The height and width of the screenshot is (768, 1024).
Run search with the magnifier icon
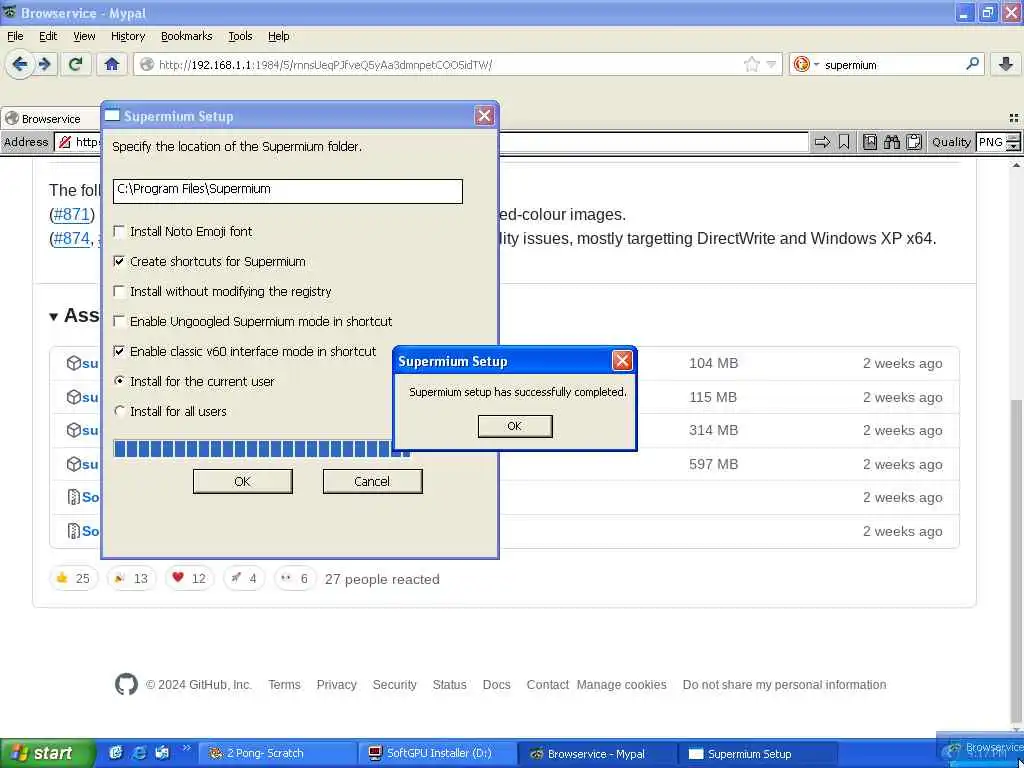(972, 64)
